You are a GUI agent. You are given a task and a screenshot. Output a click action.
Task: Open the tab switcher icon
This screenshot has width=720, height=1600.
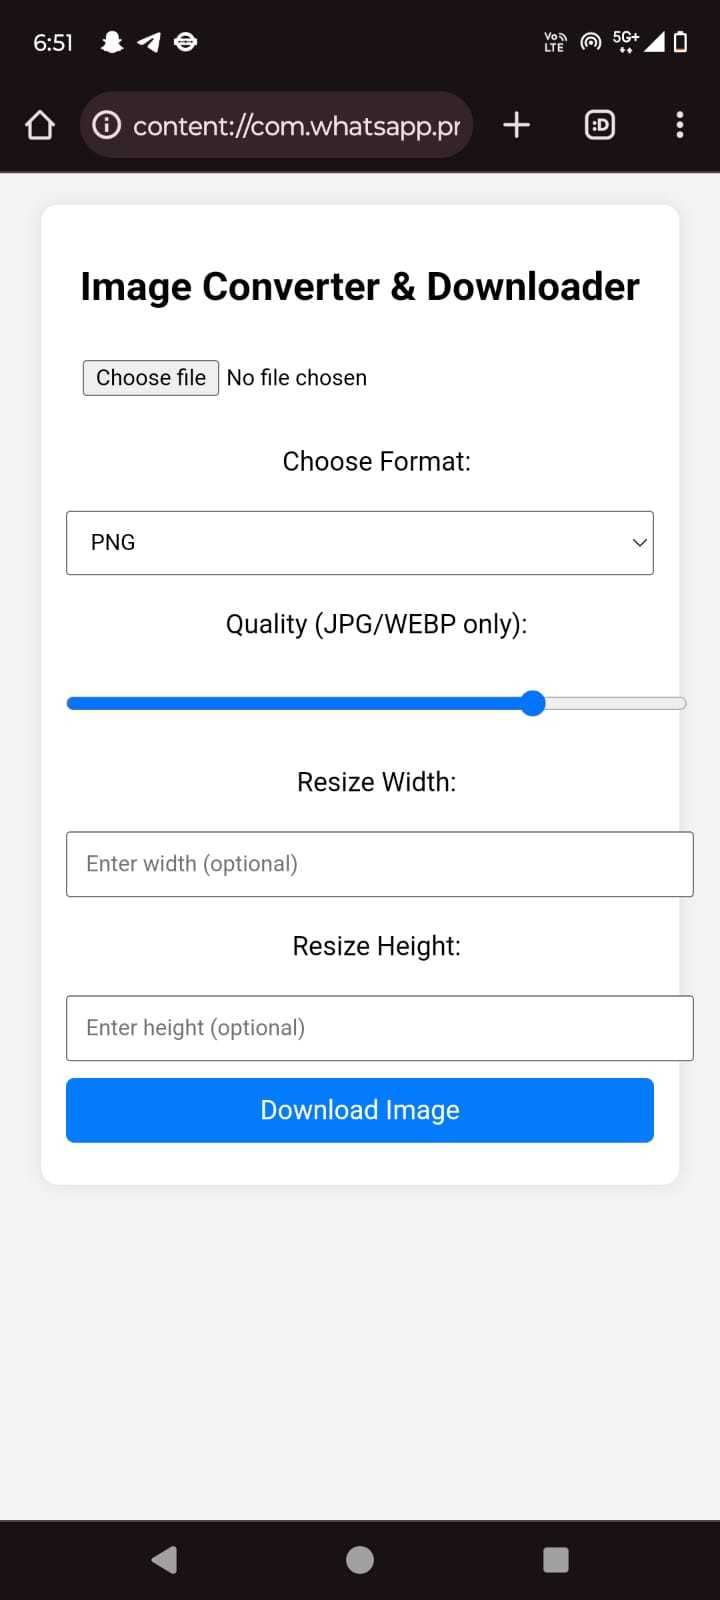click(x=599, y=125)
